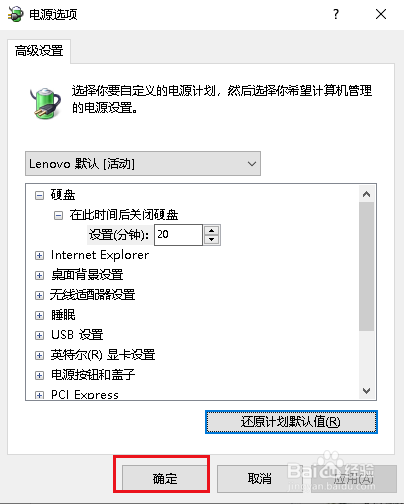Click the power options title bar icon
404x504 pixels.
(16, 14)
